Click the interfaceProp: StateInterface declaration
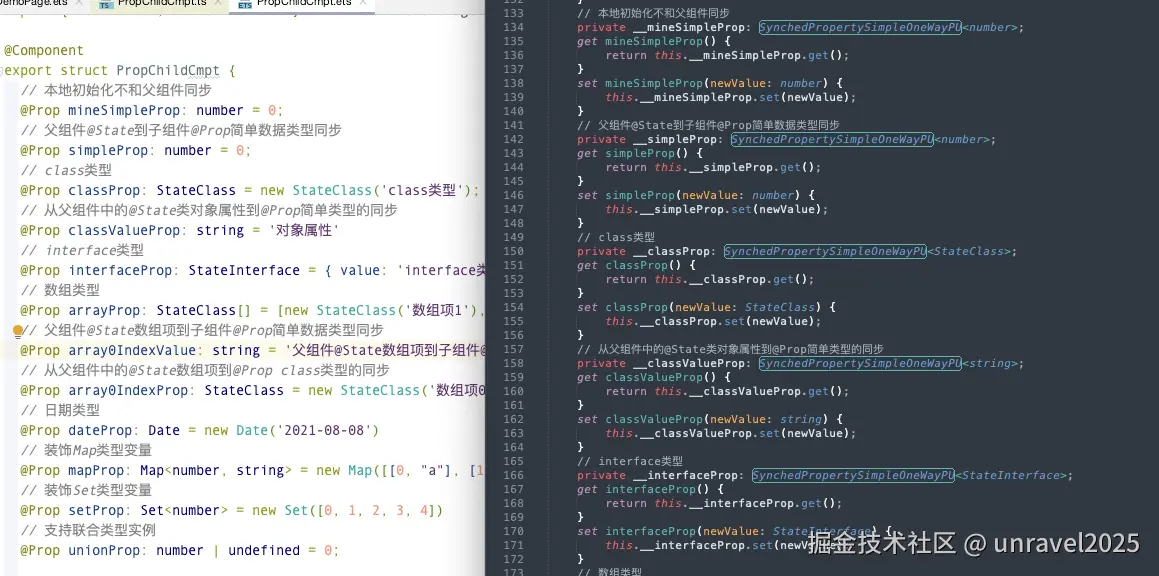Viewport: 1159px width, 576px height. coord(252,270)
